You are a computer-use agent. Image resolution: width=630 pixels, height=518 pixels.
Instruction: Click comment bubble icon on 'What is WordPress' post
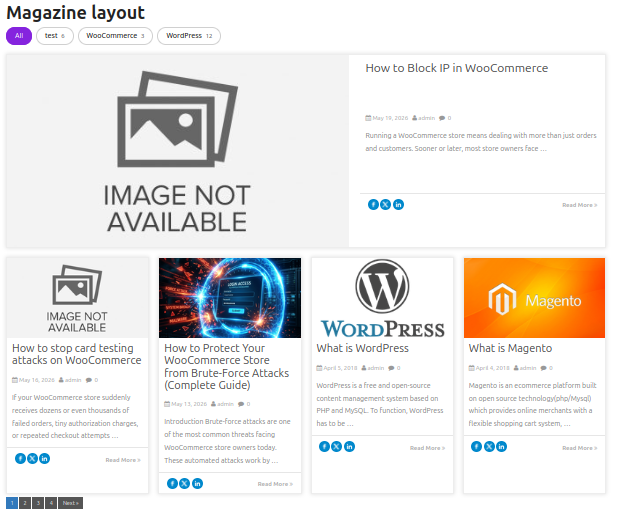391,368
